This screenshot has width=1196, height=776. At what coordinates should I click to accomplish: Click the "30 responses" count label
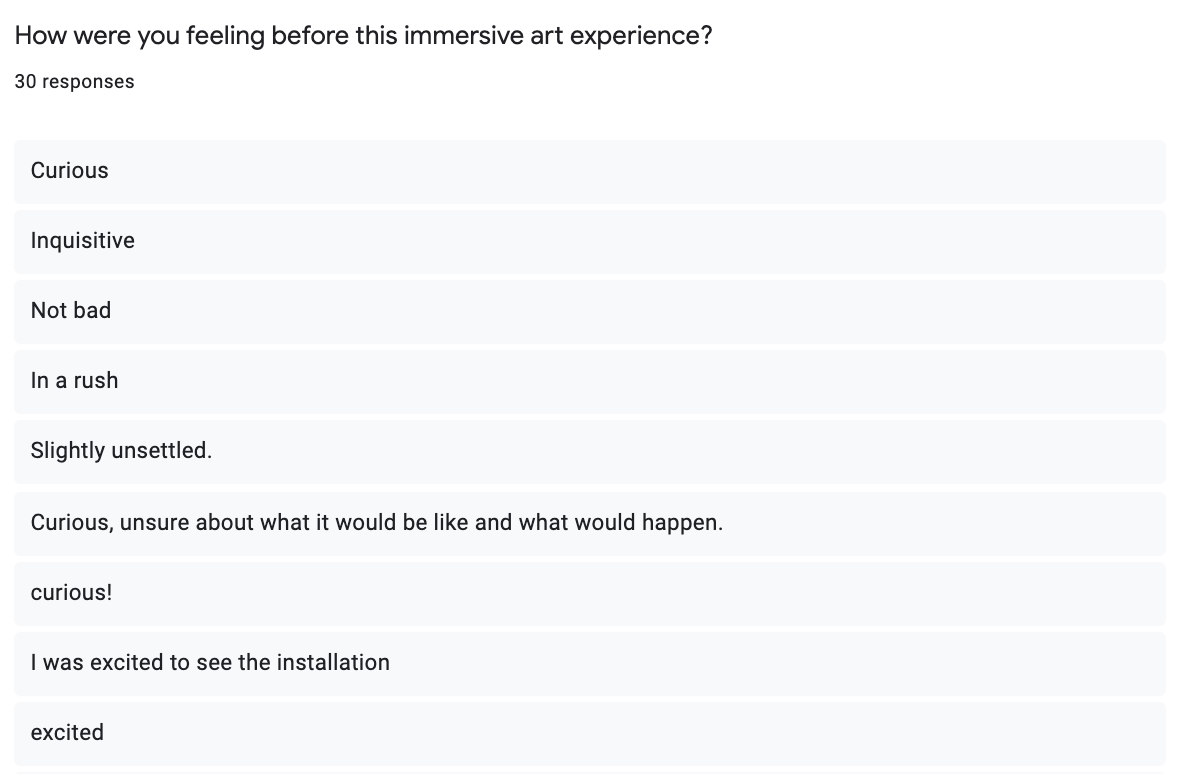(74, 82)
